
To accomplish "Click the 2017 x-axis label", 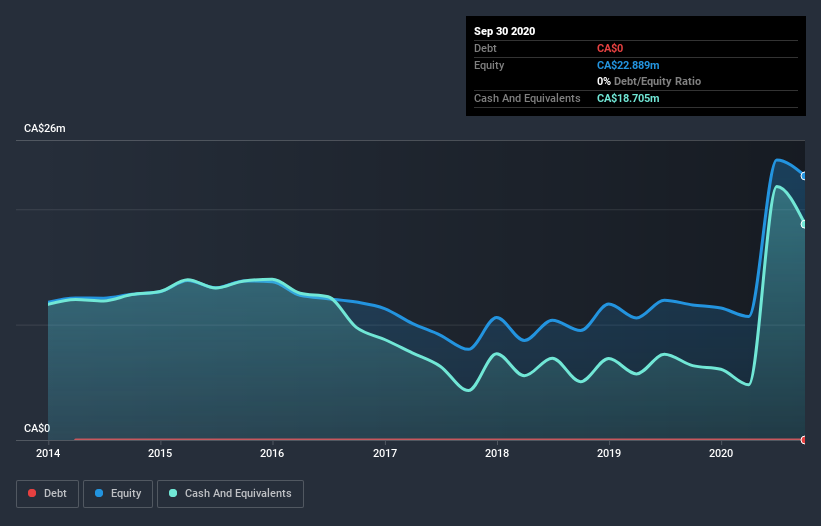I will [x=385, y=453].
